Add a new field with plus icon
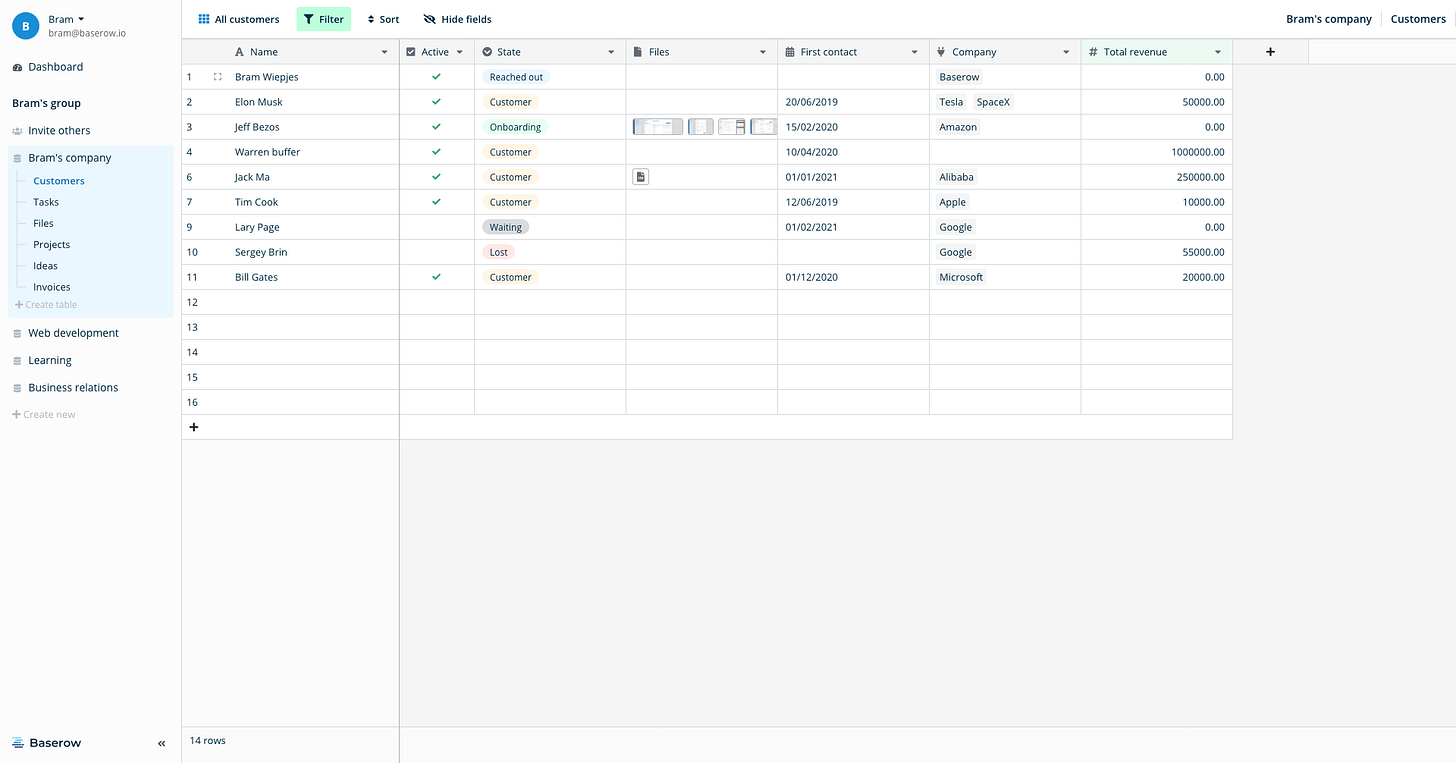Viewport: 1456px width, 763px height. [1270, 52]
